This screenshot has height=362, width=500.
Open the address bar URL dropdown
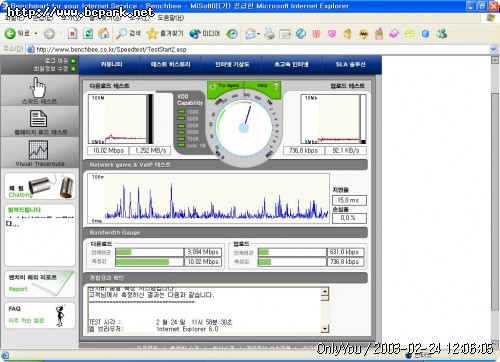pyautogui.click(x=493, y=49)
